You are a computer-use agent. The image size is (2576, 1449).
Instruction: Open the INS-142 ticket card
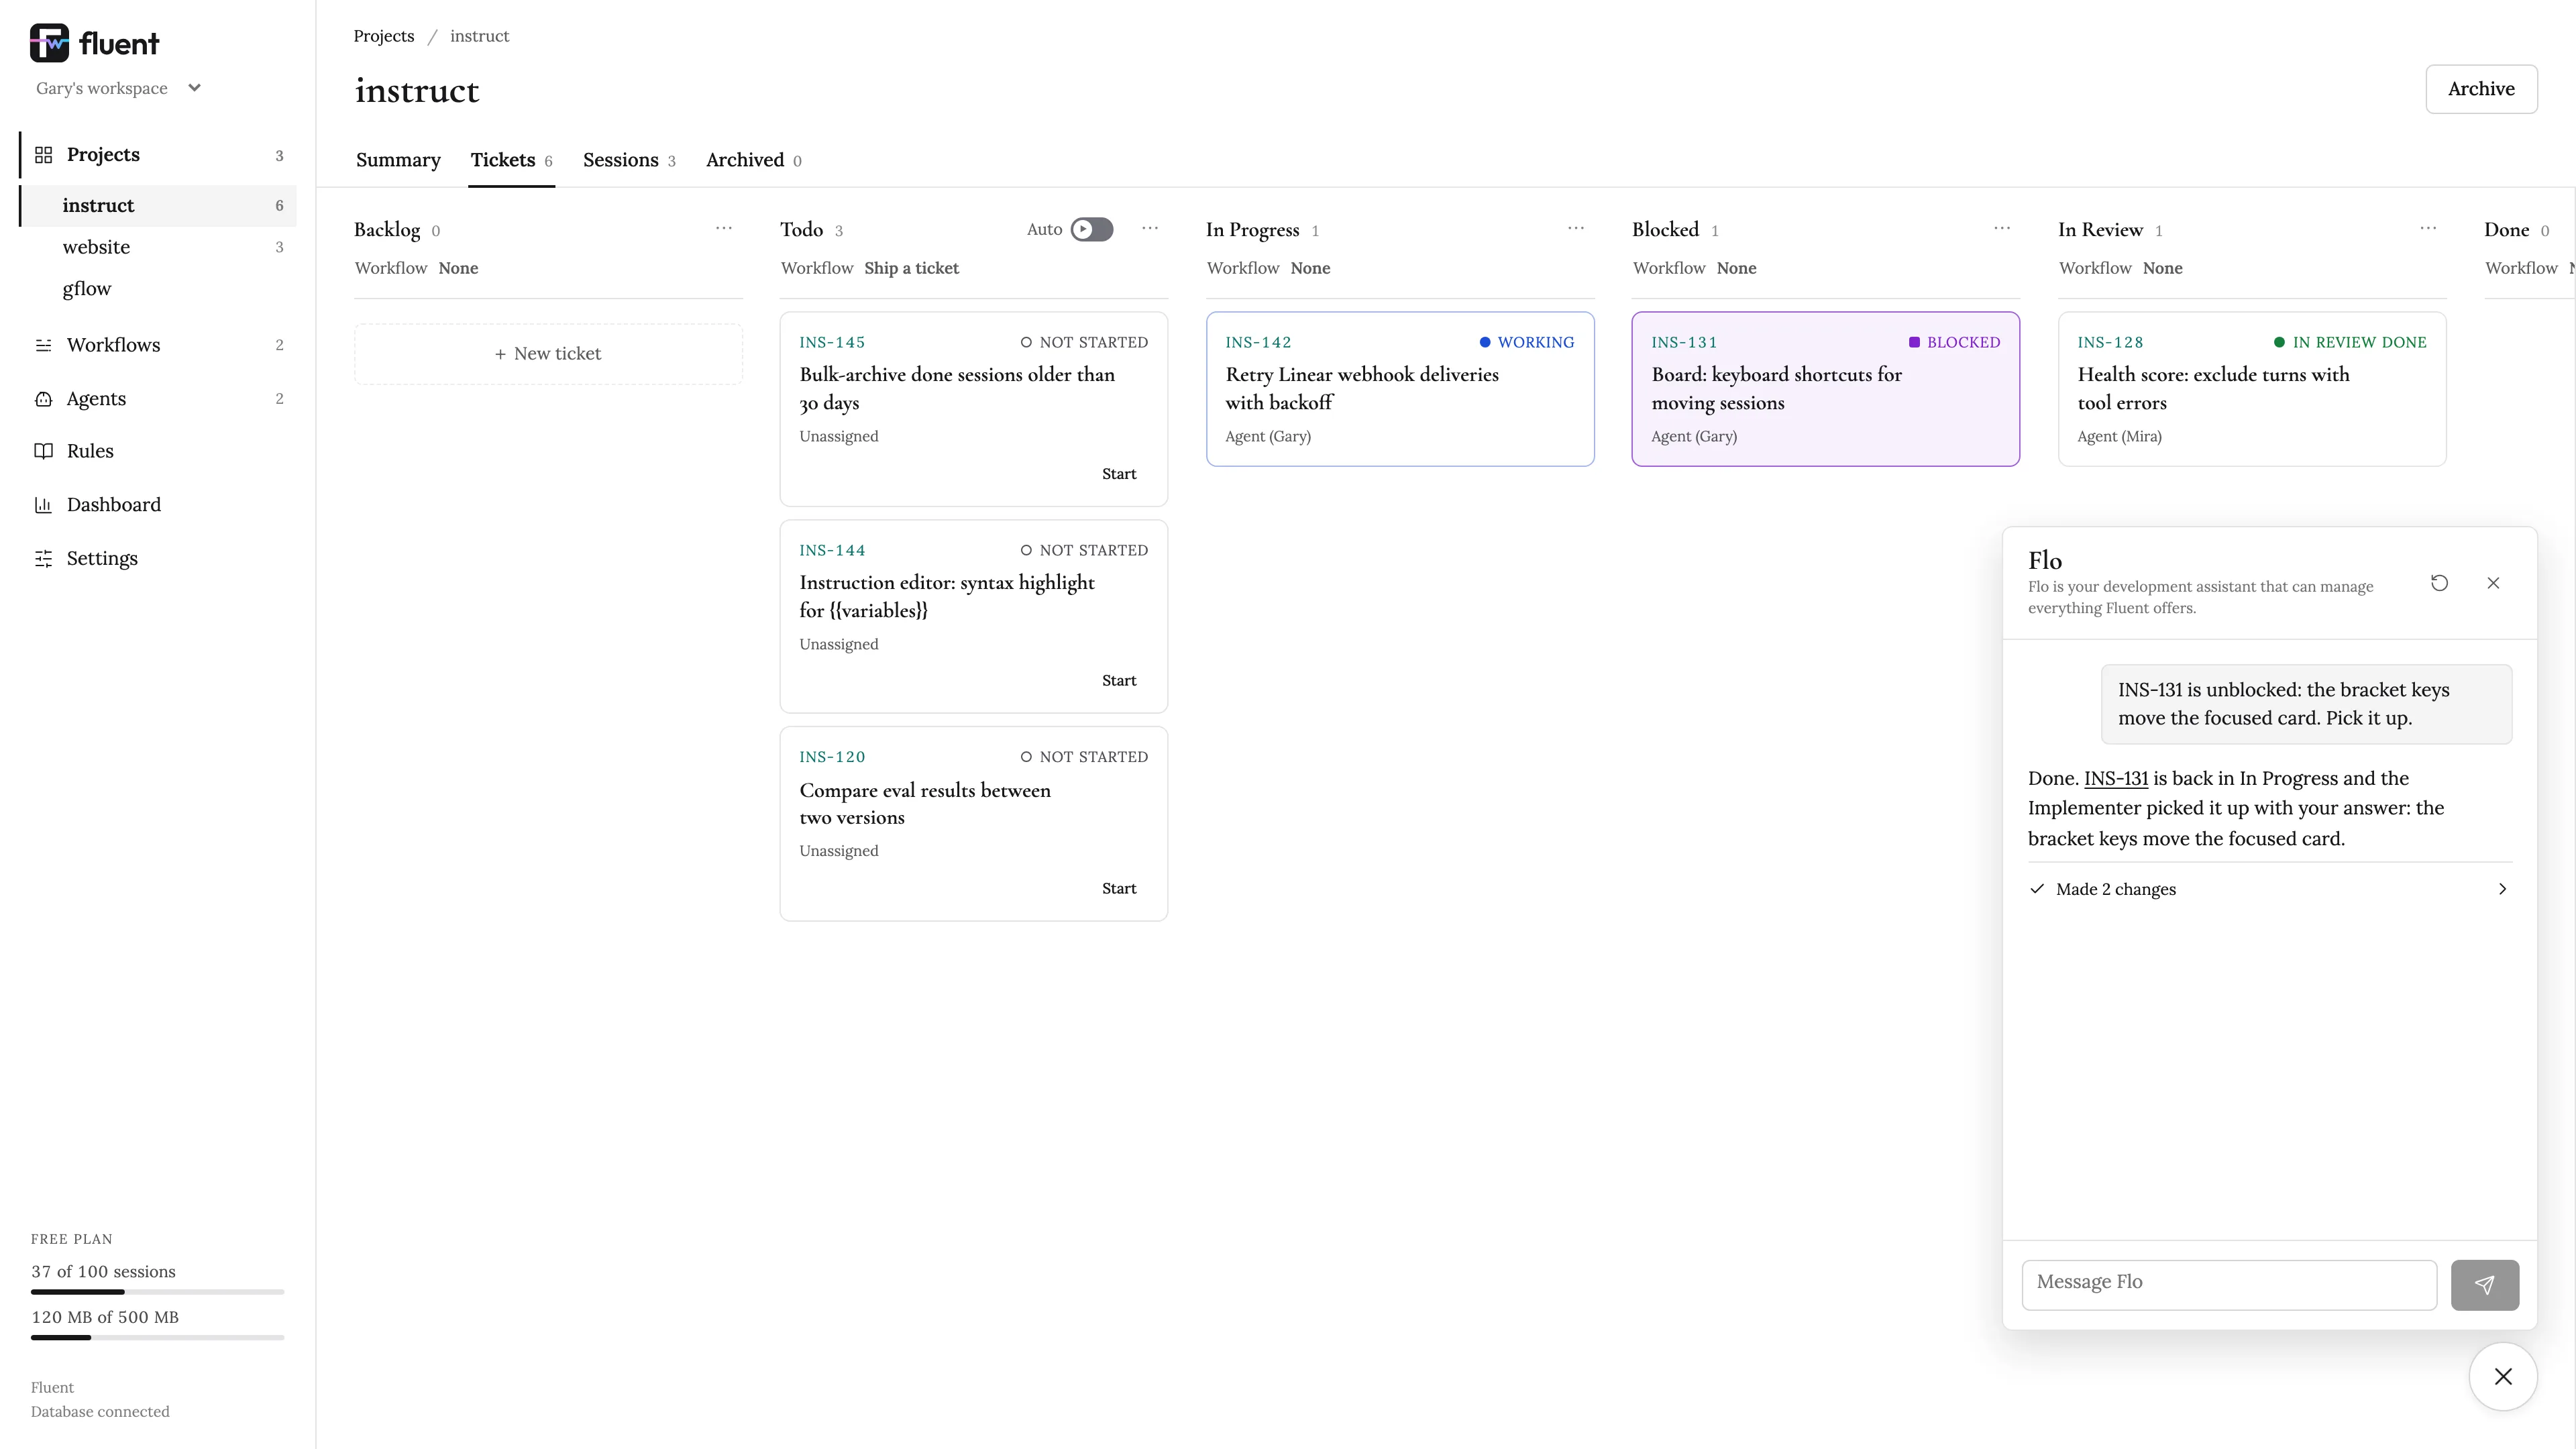1400,389
